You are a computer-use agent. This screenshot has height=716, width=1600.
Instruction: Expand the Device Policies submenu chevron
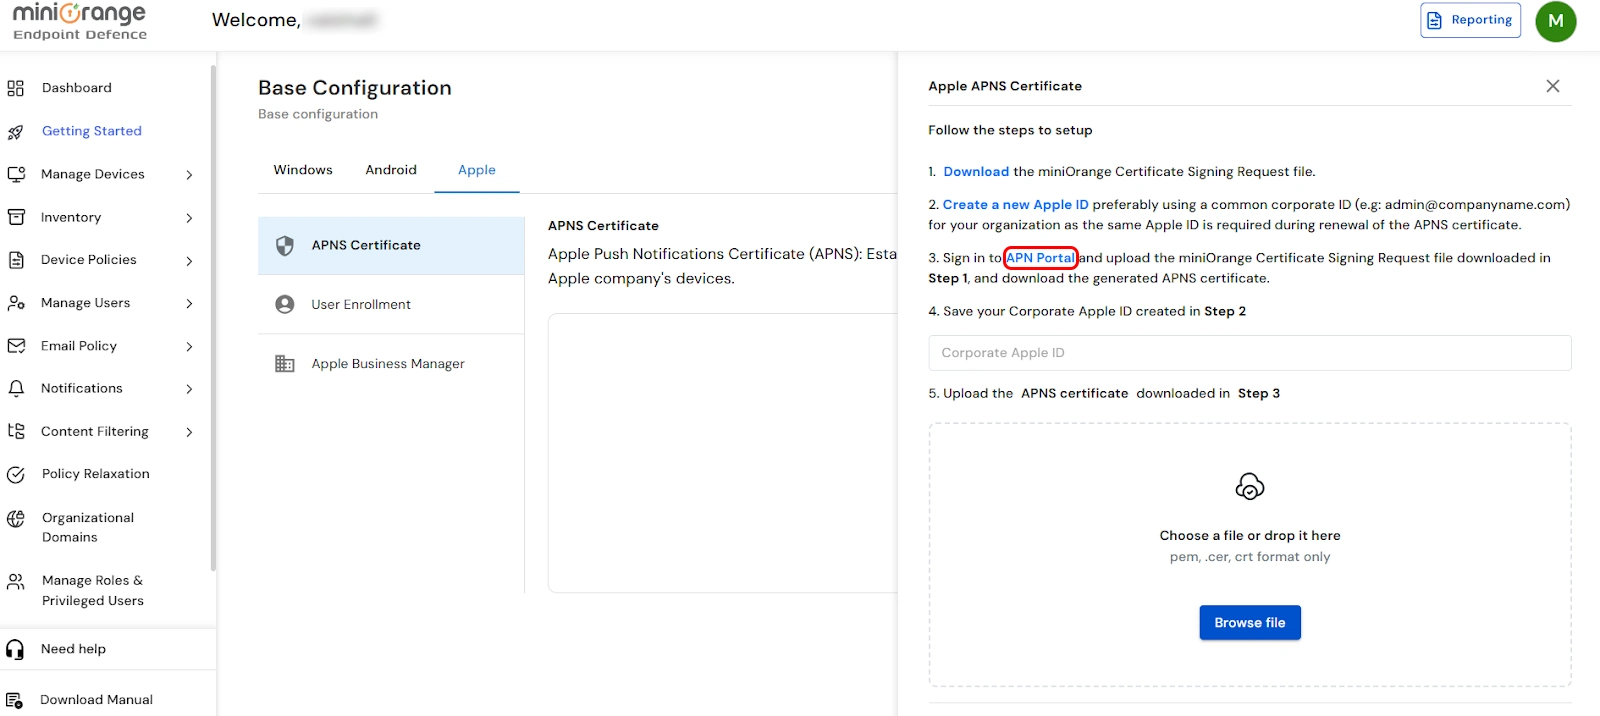click(x=189, y=261)
